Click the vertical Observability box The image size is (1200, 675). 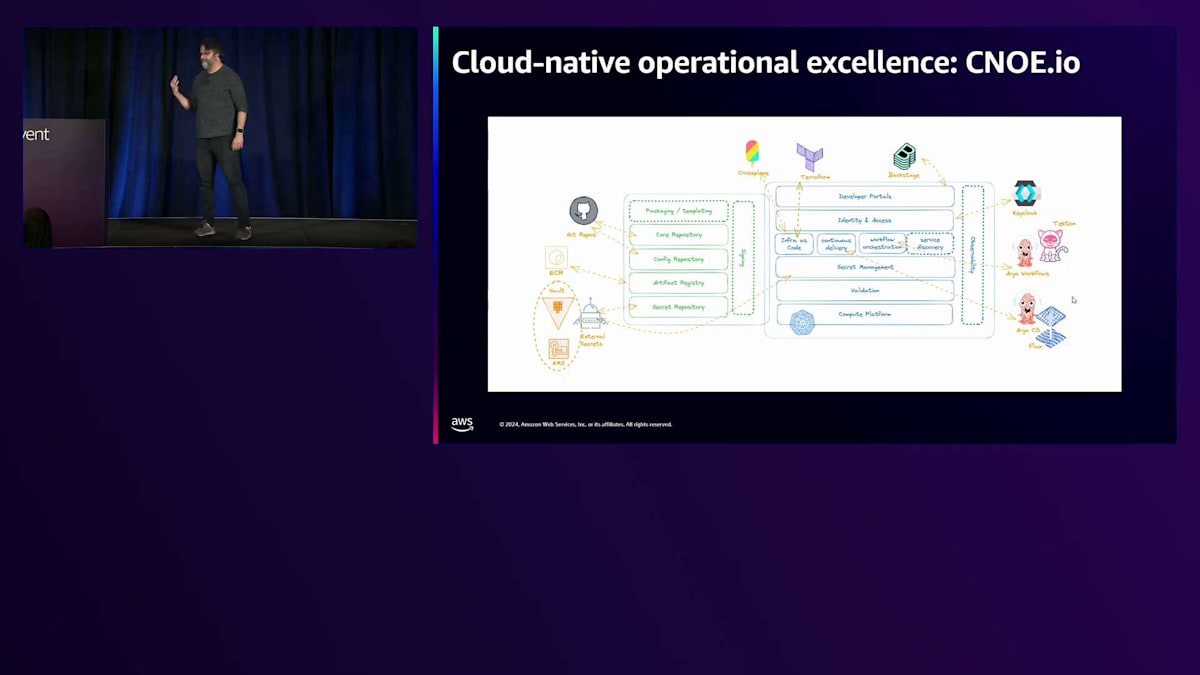point(972,255)
